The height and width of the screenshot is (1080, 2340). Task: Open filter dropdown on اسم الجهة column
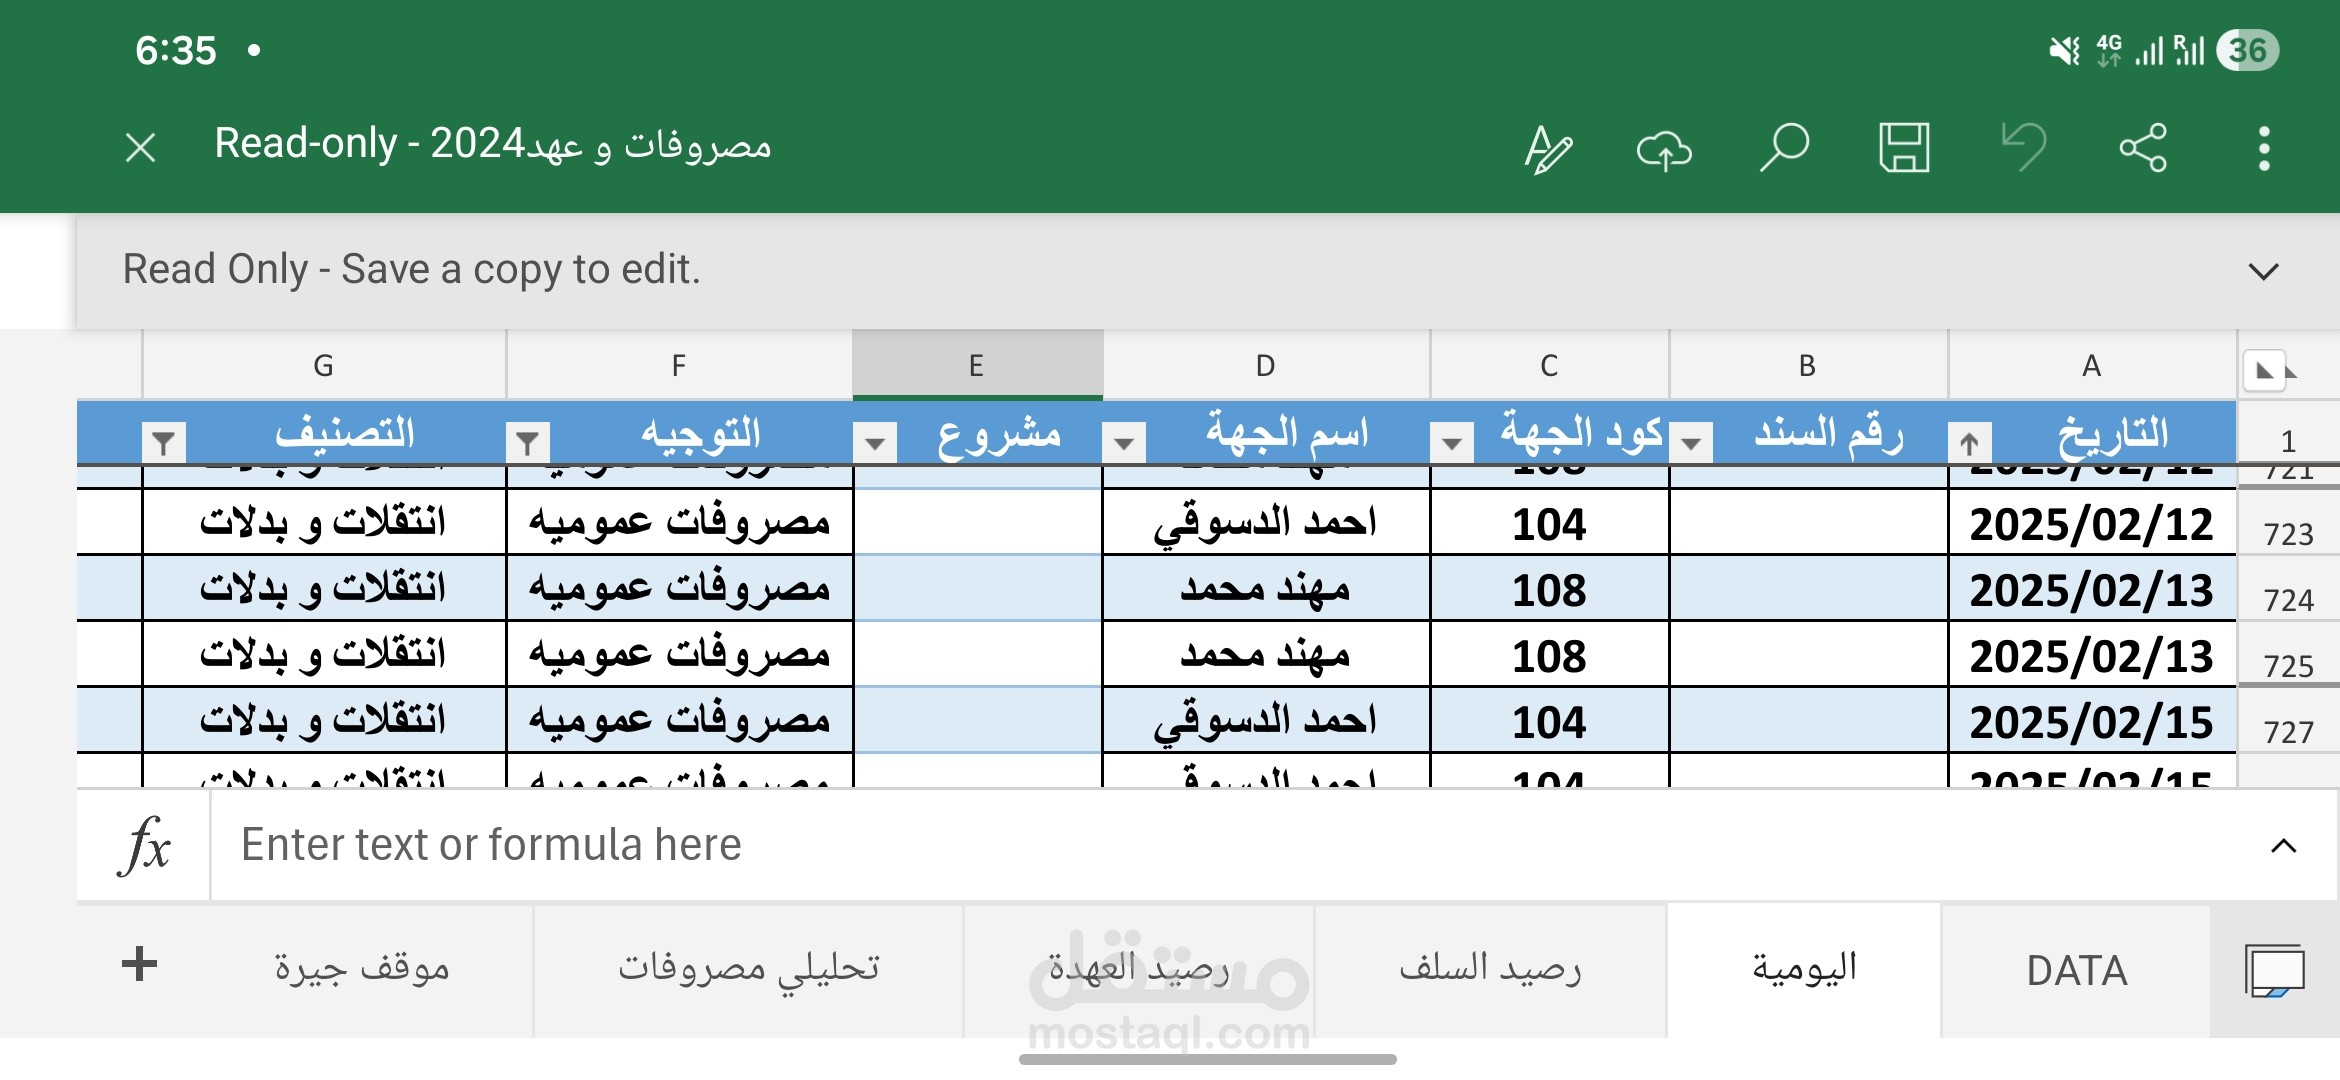coord(1124,440)
